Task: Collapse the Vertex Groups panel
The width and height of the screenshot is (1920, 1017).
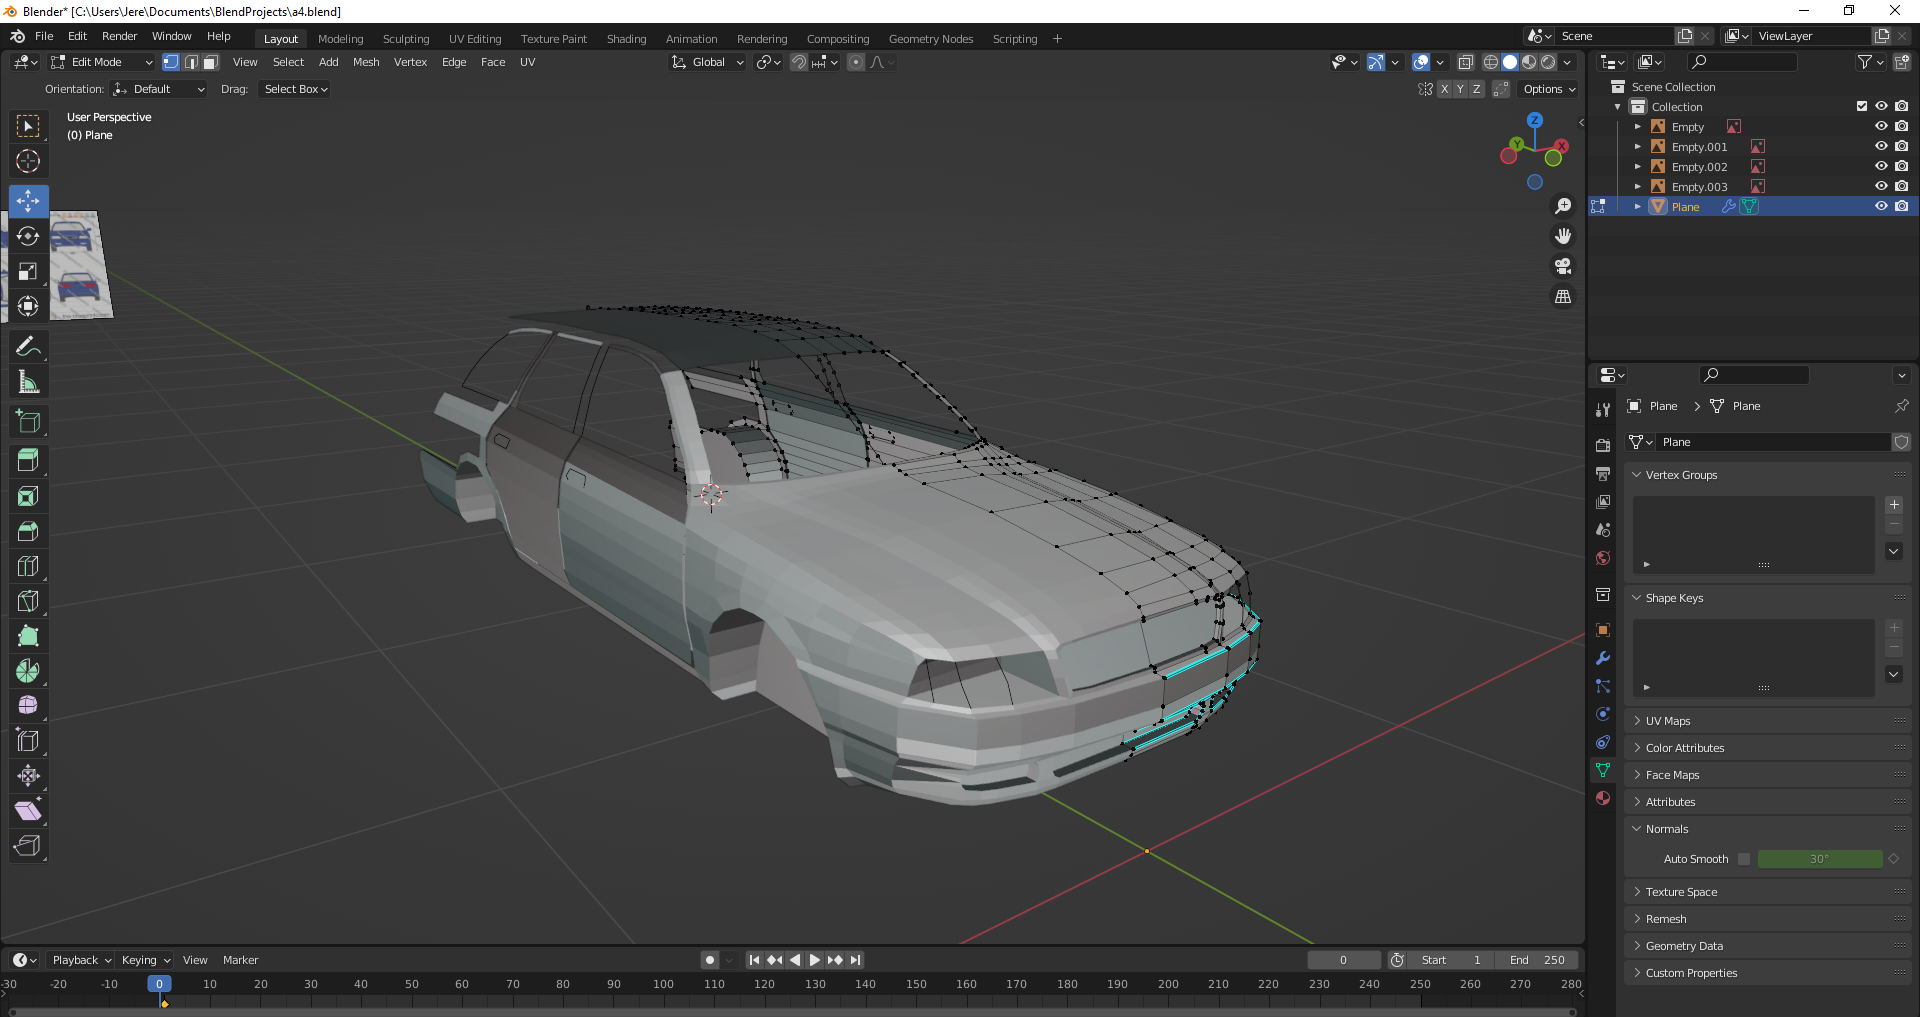Action: click(x=1681, y=475)
